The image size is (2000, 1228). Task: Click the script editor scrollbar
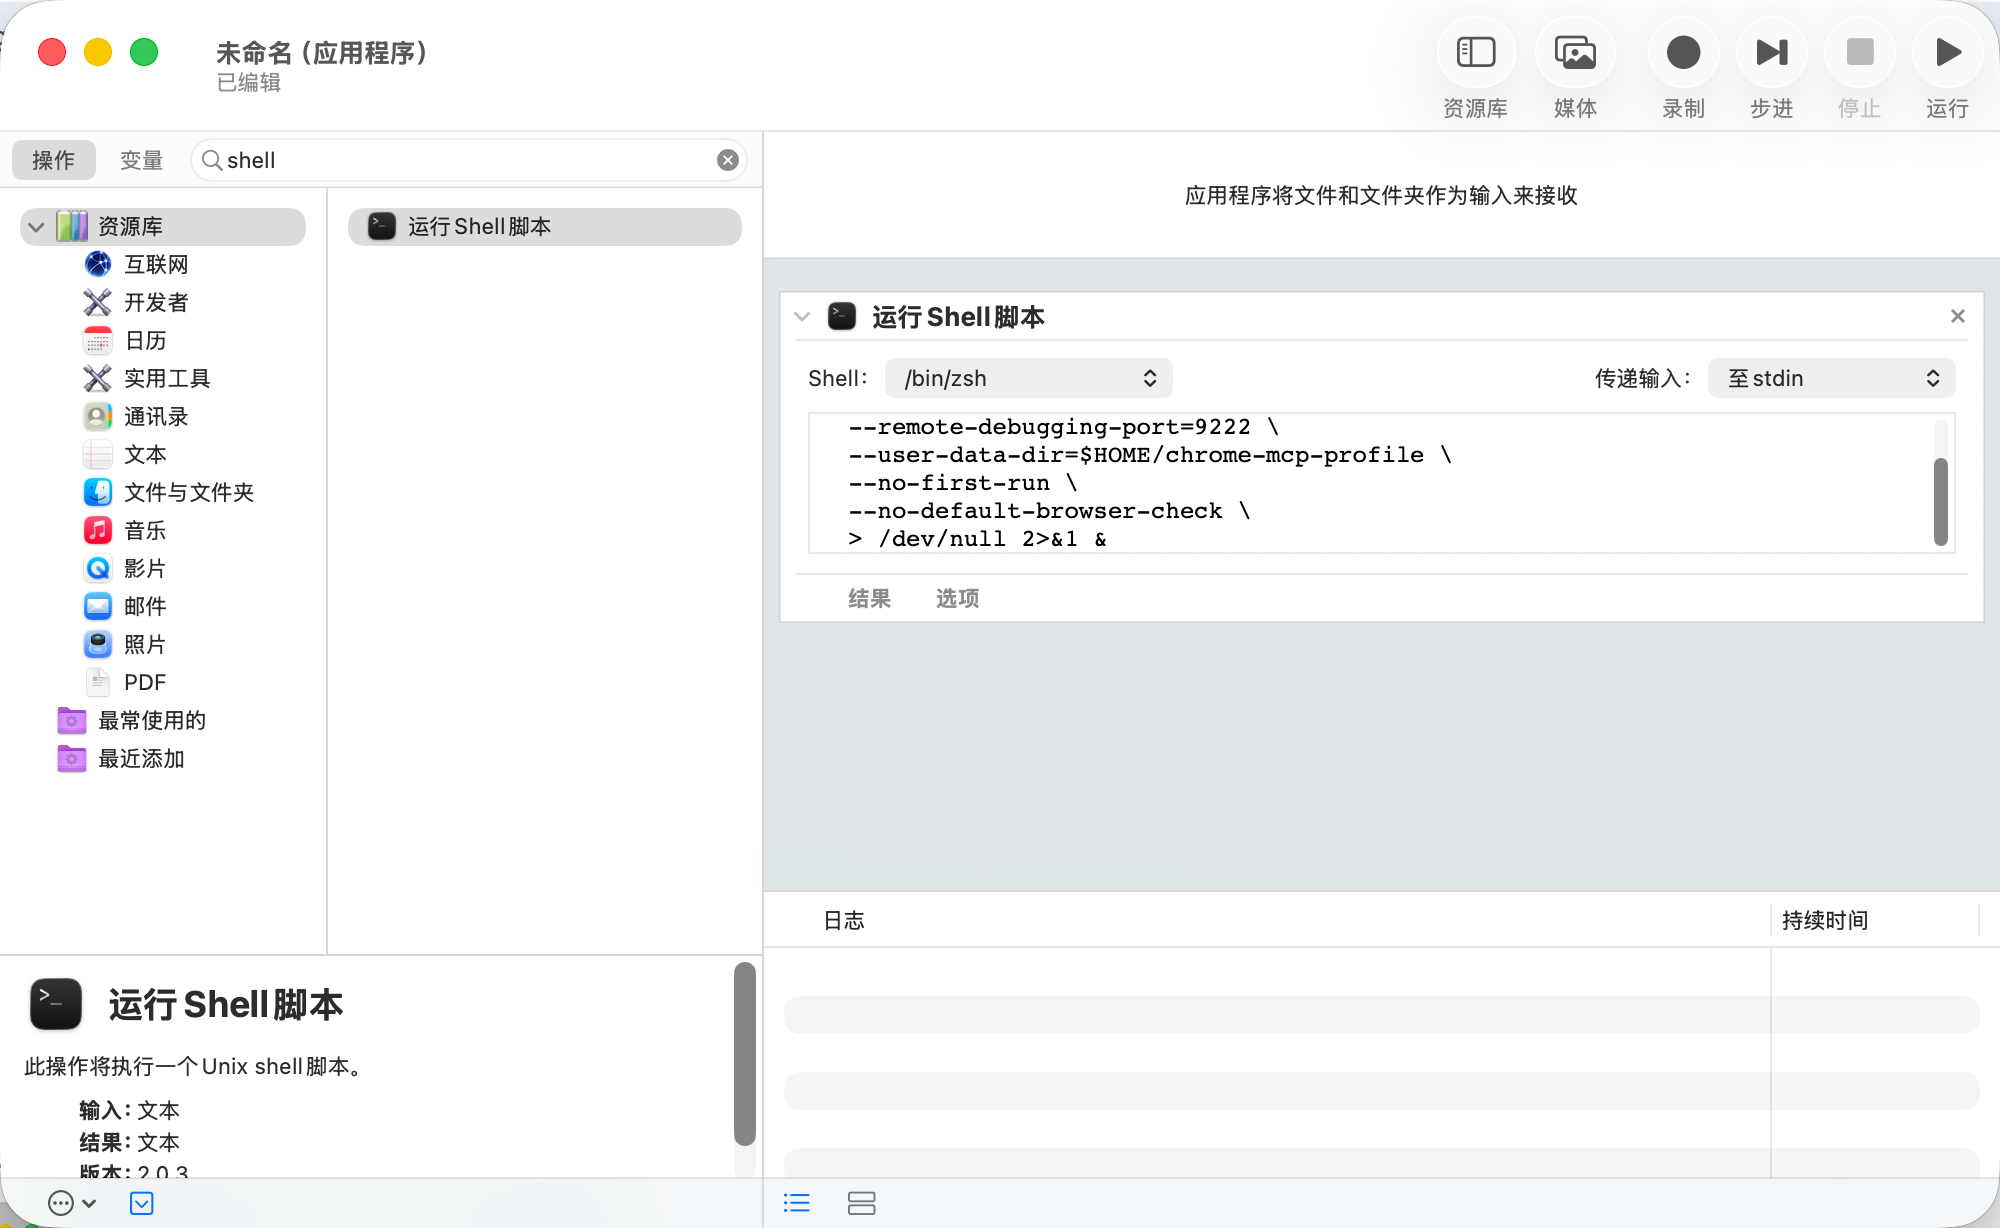tap(1941, 501)
